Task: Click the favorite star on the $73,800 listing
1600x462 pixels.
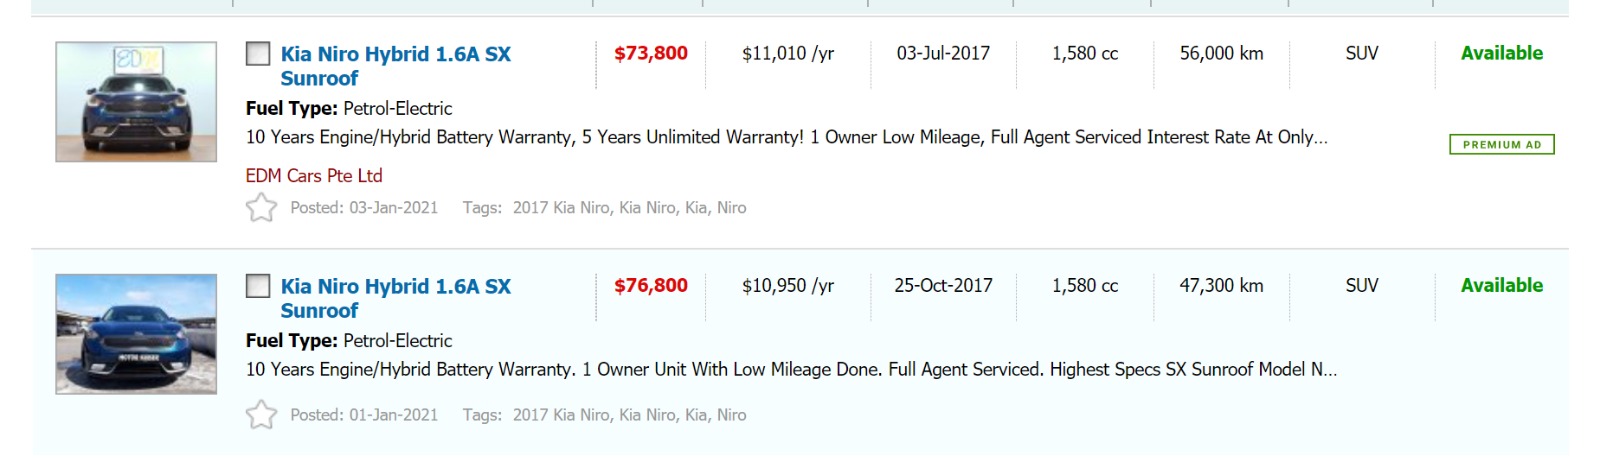Action: tap(261, 207)
